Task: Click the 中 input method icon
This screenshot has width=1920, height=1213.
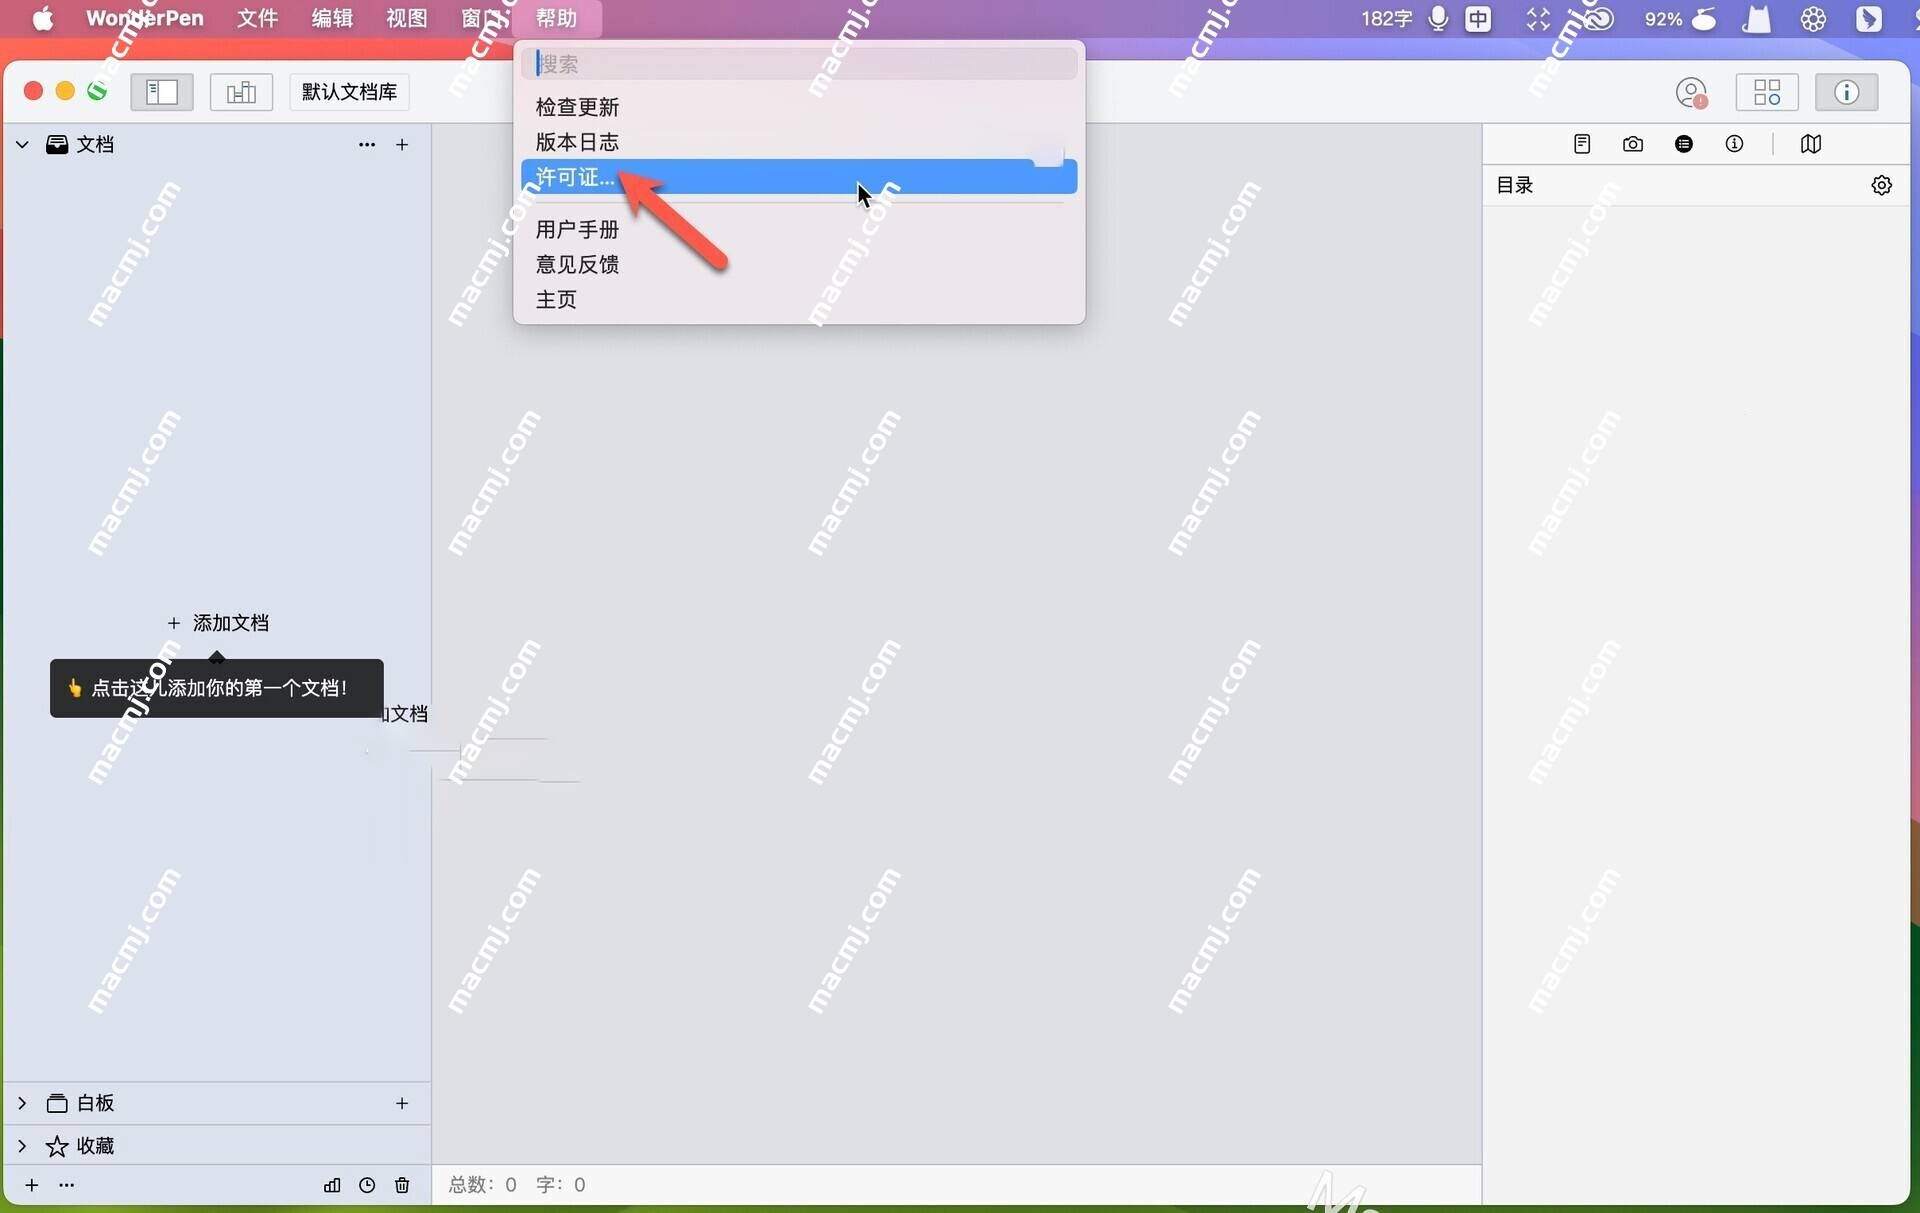Action: (1478, 19)
